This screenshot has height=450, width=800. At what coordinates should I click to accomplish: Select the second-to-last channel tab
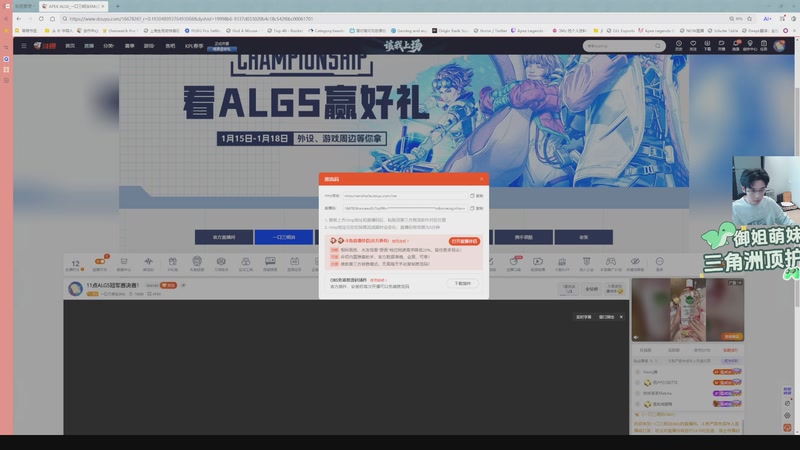click(x=523, y=237)
